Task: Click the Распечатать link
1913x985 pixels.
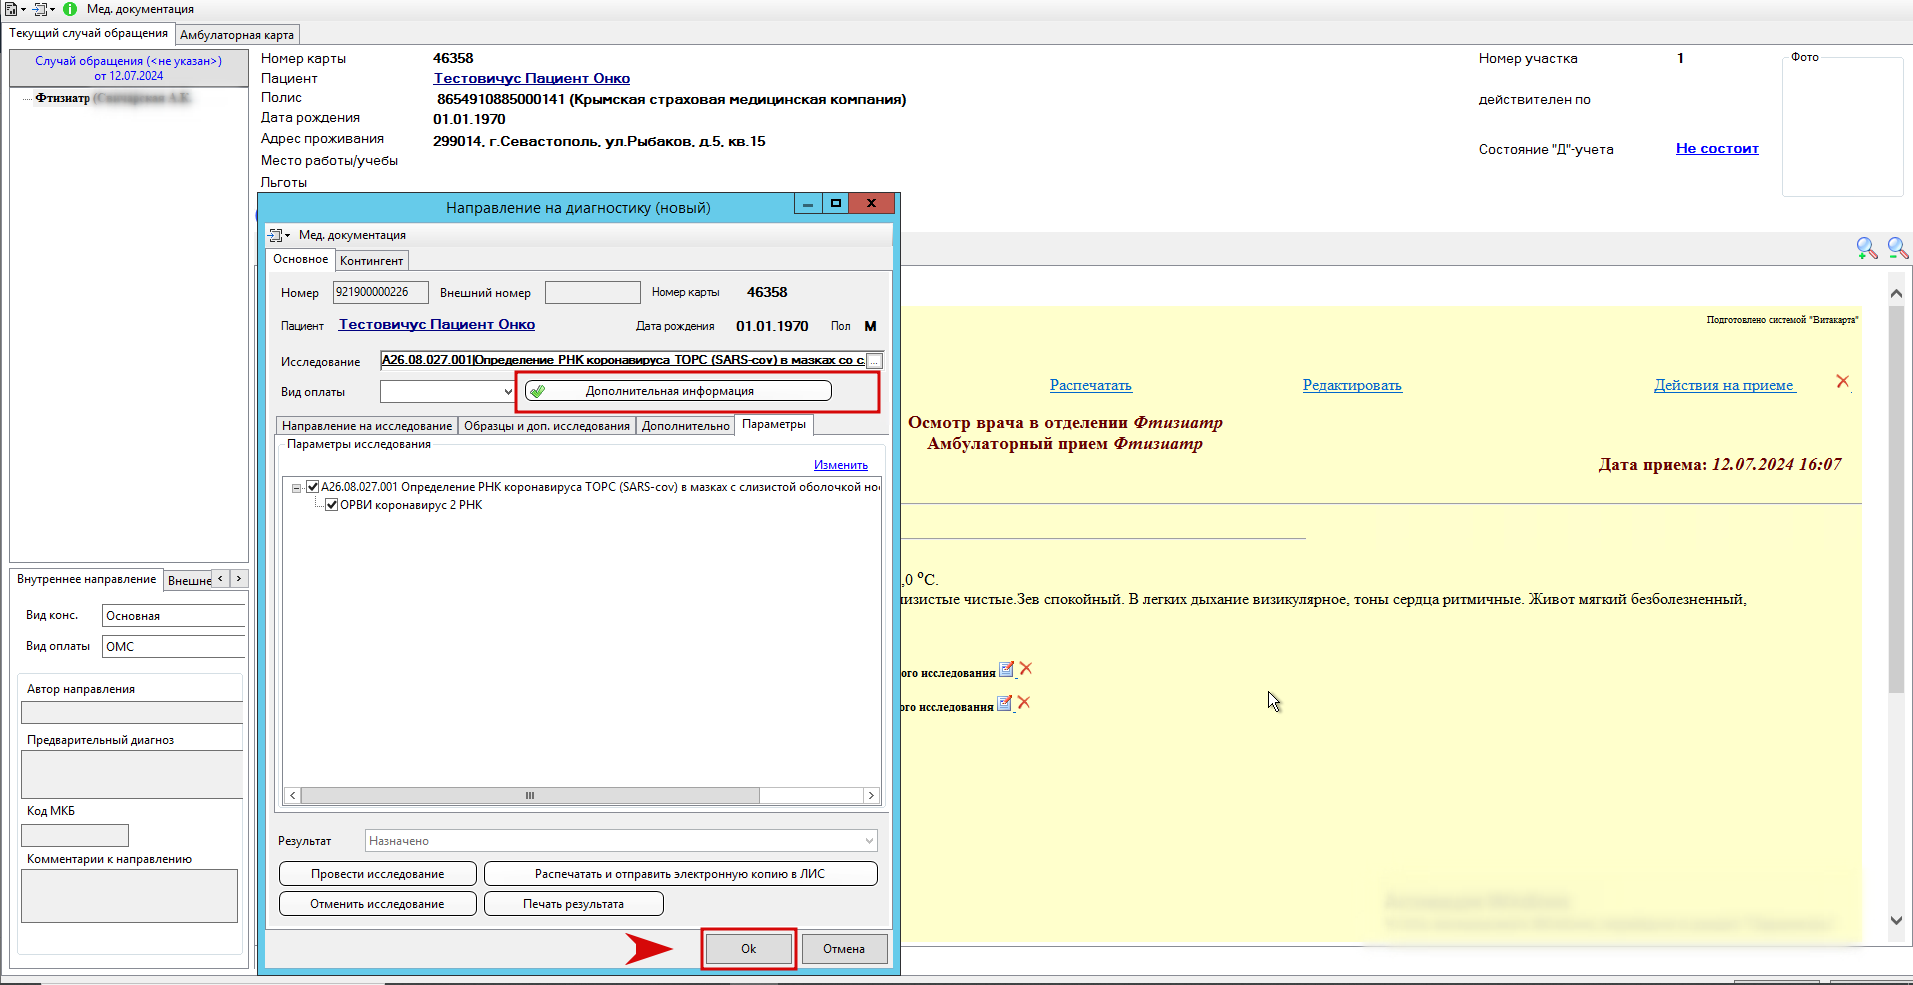Action: pos(1091,385)
